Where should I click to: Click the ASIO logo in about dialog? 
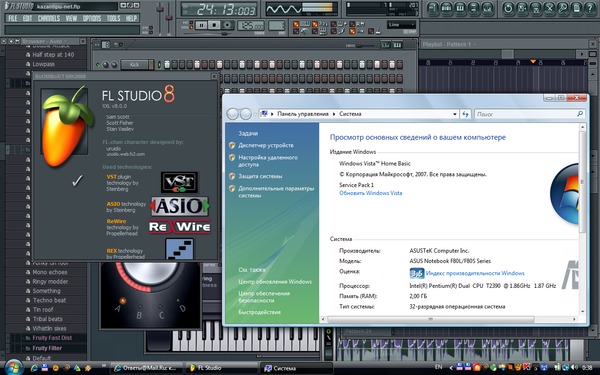pos(180,206)
